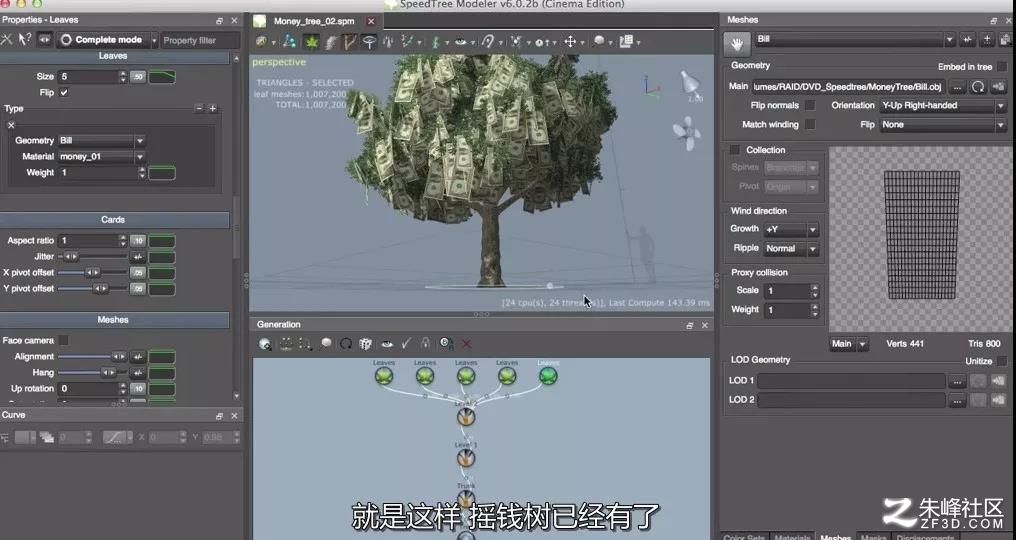Click the dice randomize icon in Generation toolbar
Screen dimensions: 1016x540
pyautogui.click(x=365, y=344)
